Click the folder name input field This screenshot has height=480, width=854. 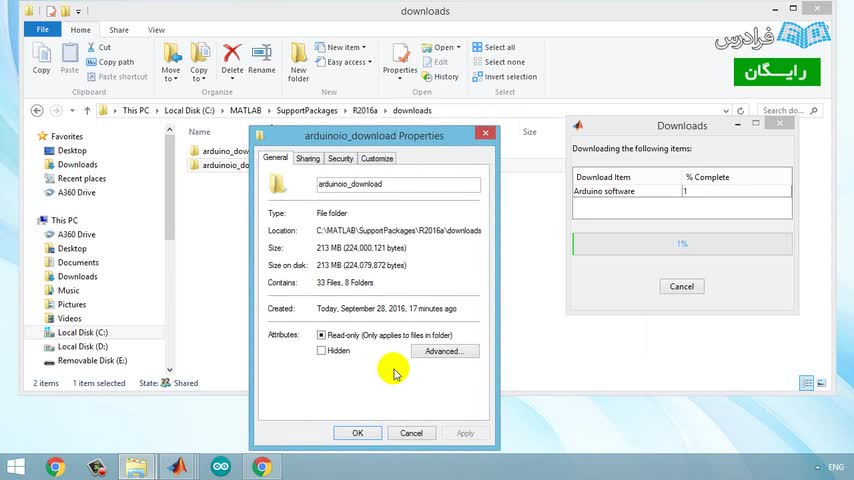click(398, 184)
